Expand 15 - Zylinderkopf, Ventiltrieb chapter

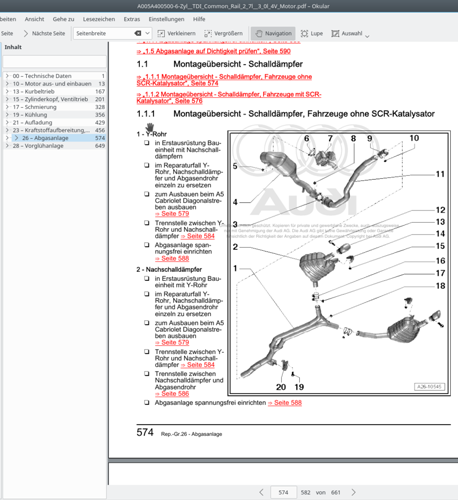pos(7,99)
